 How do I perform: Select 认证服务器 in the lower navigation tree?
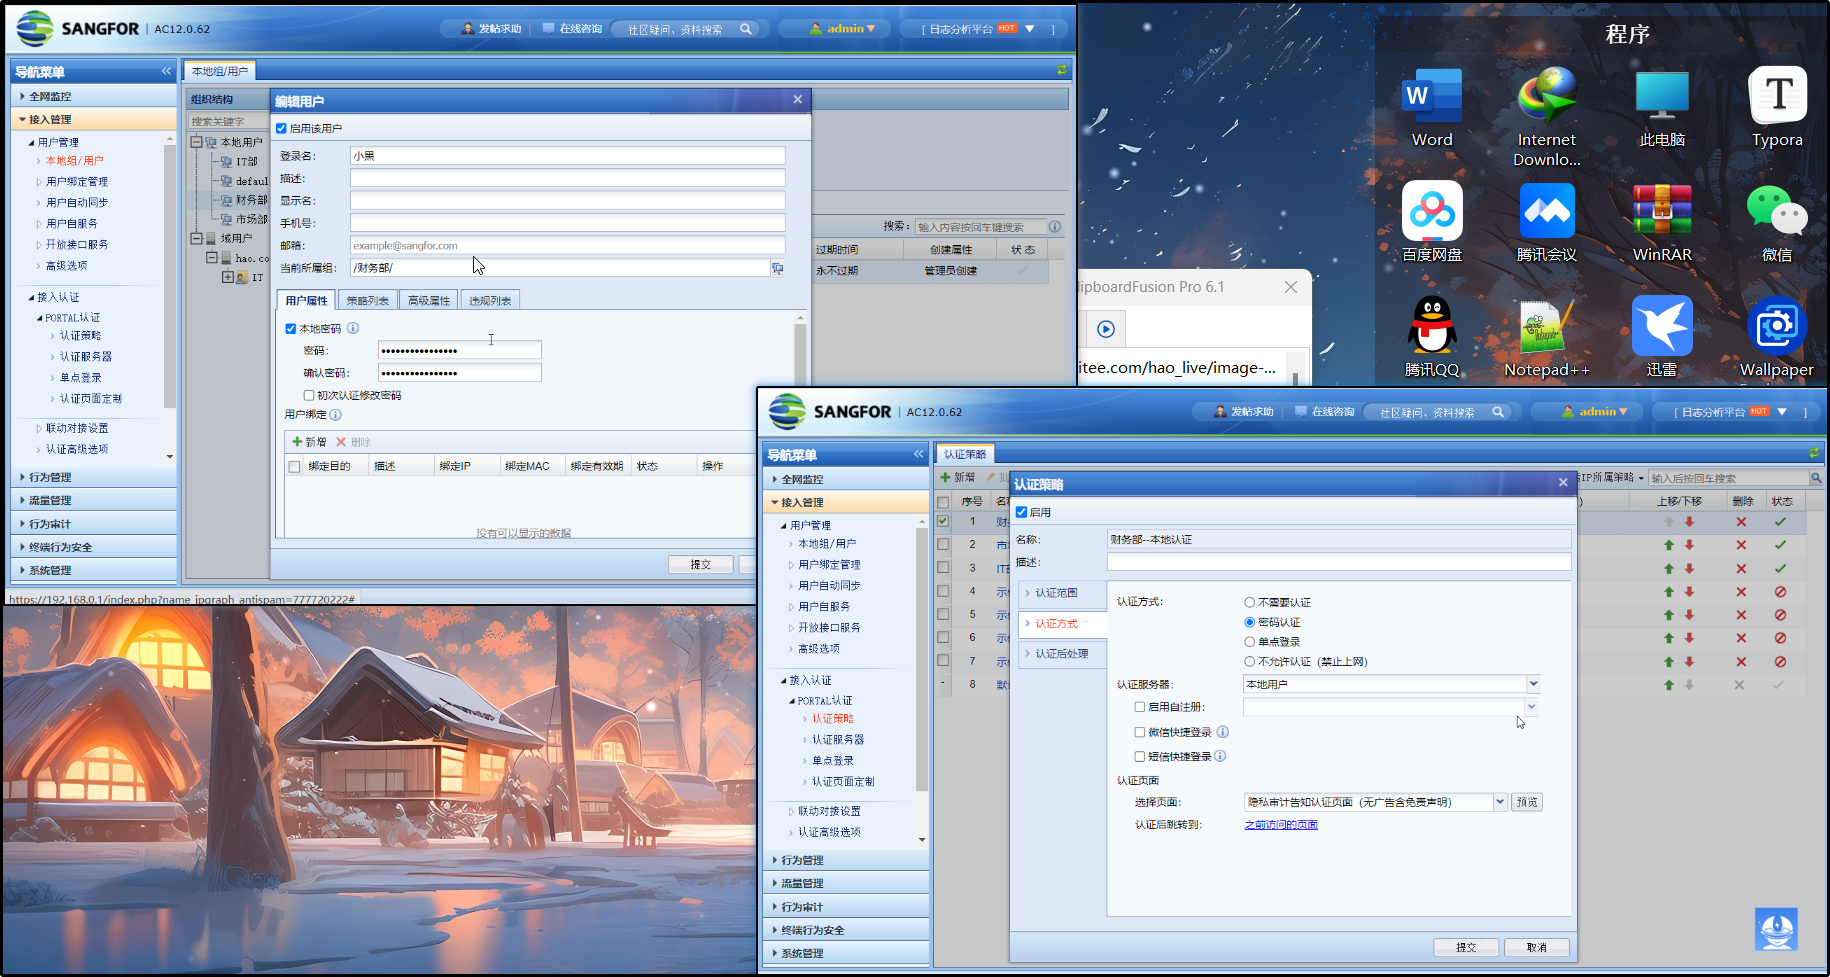tap(838, 740)
